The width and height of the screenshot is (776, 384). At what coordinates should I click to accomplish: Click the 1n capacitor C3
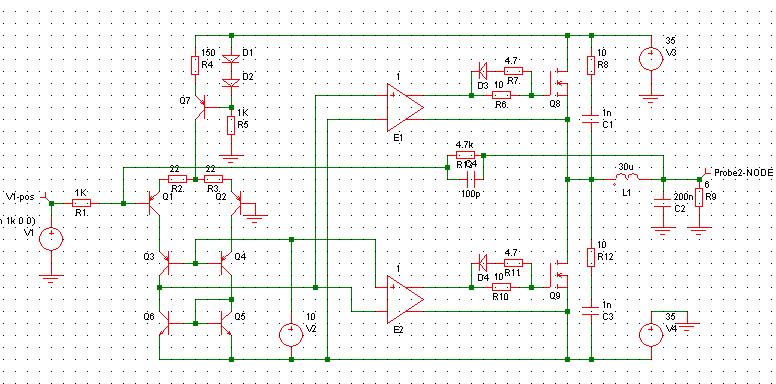pyautogui.click(x=591, y=311)
